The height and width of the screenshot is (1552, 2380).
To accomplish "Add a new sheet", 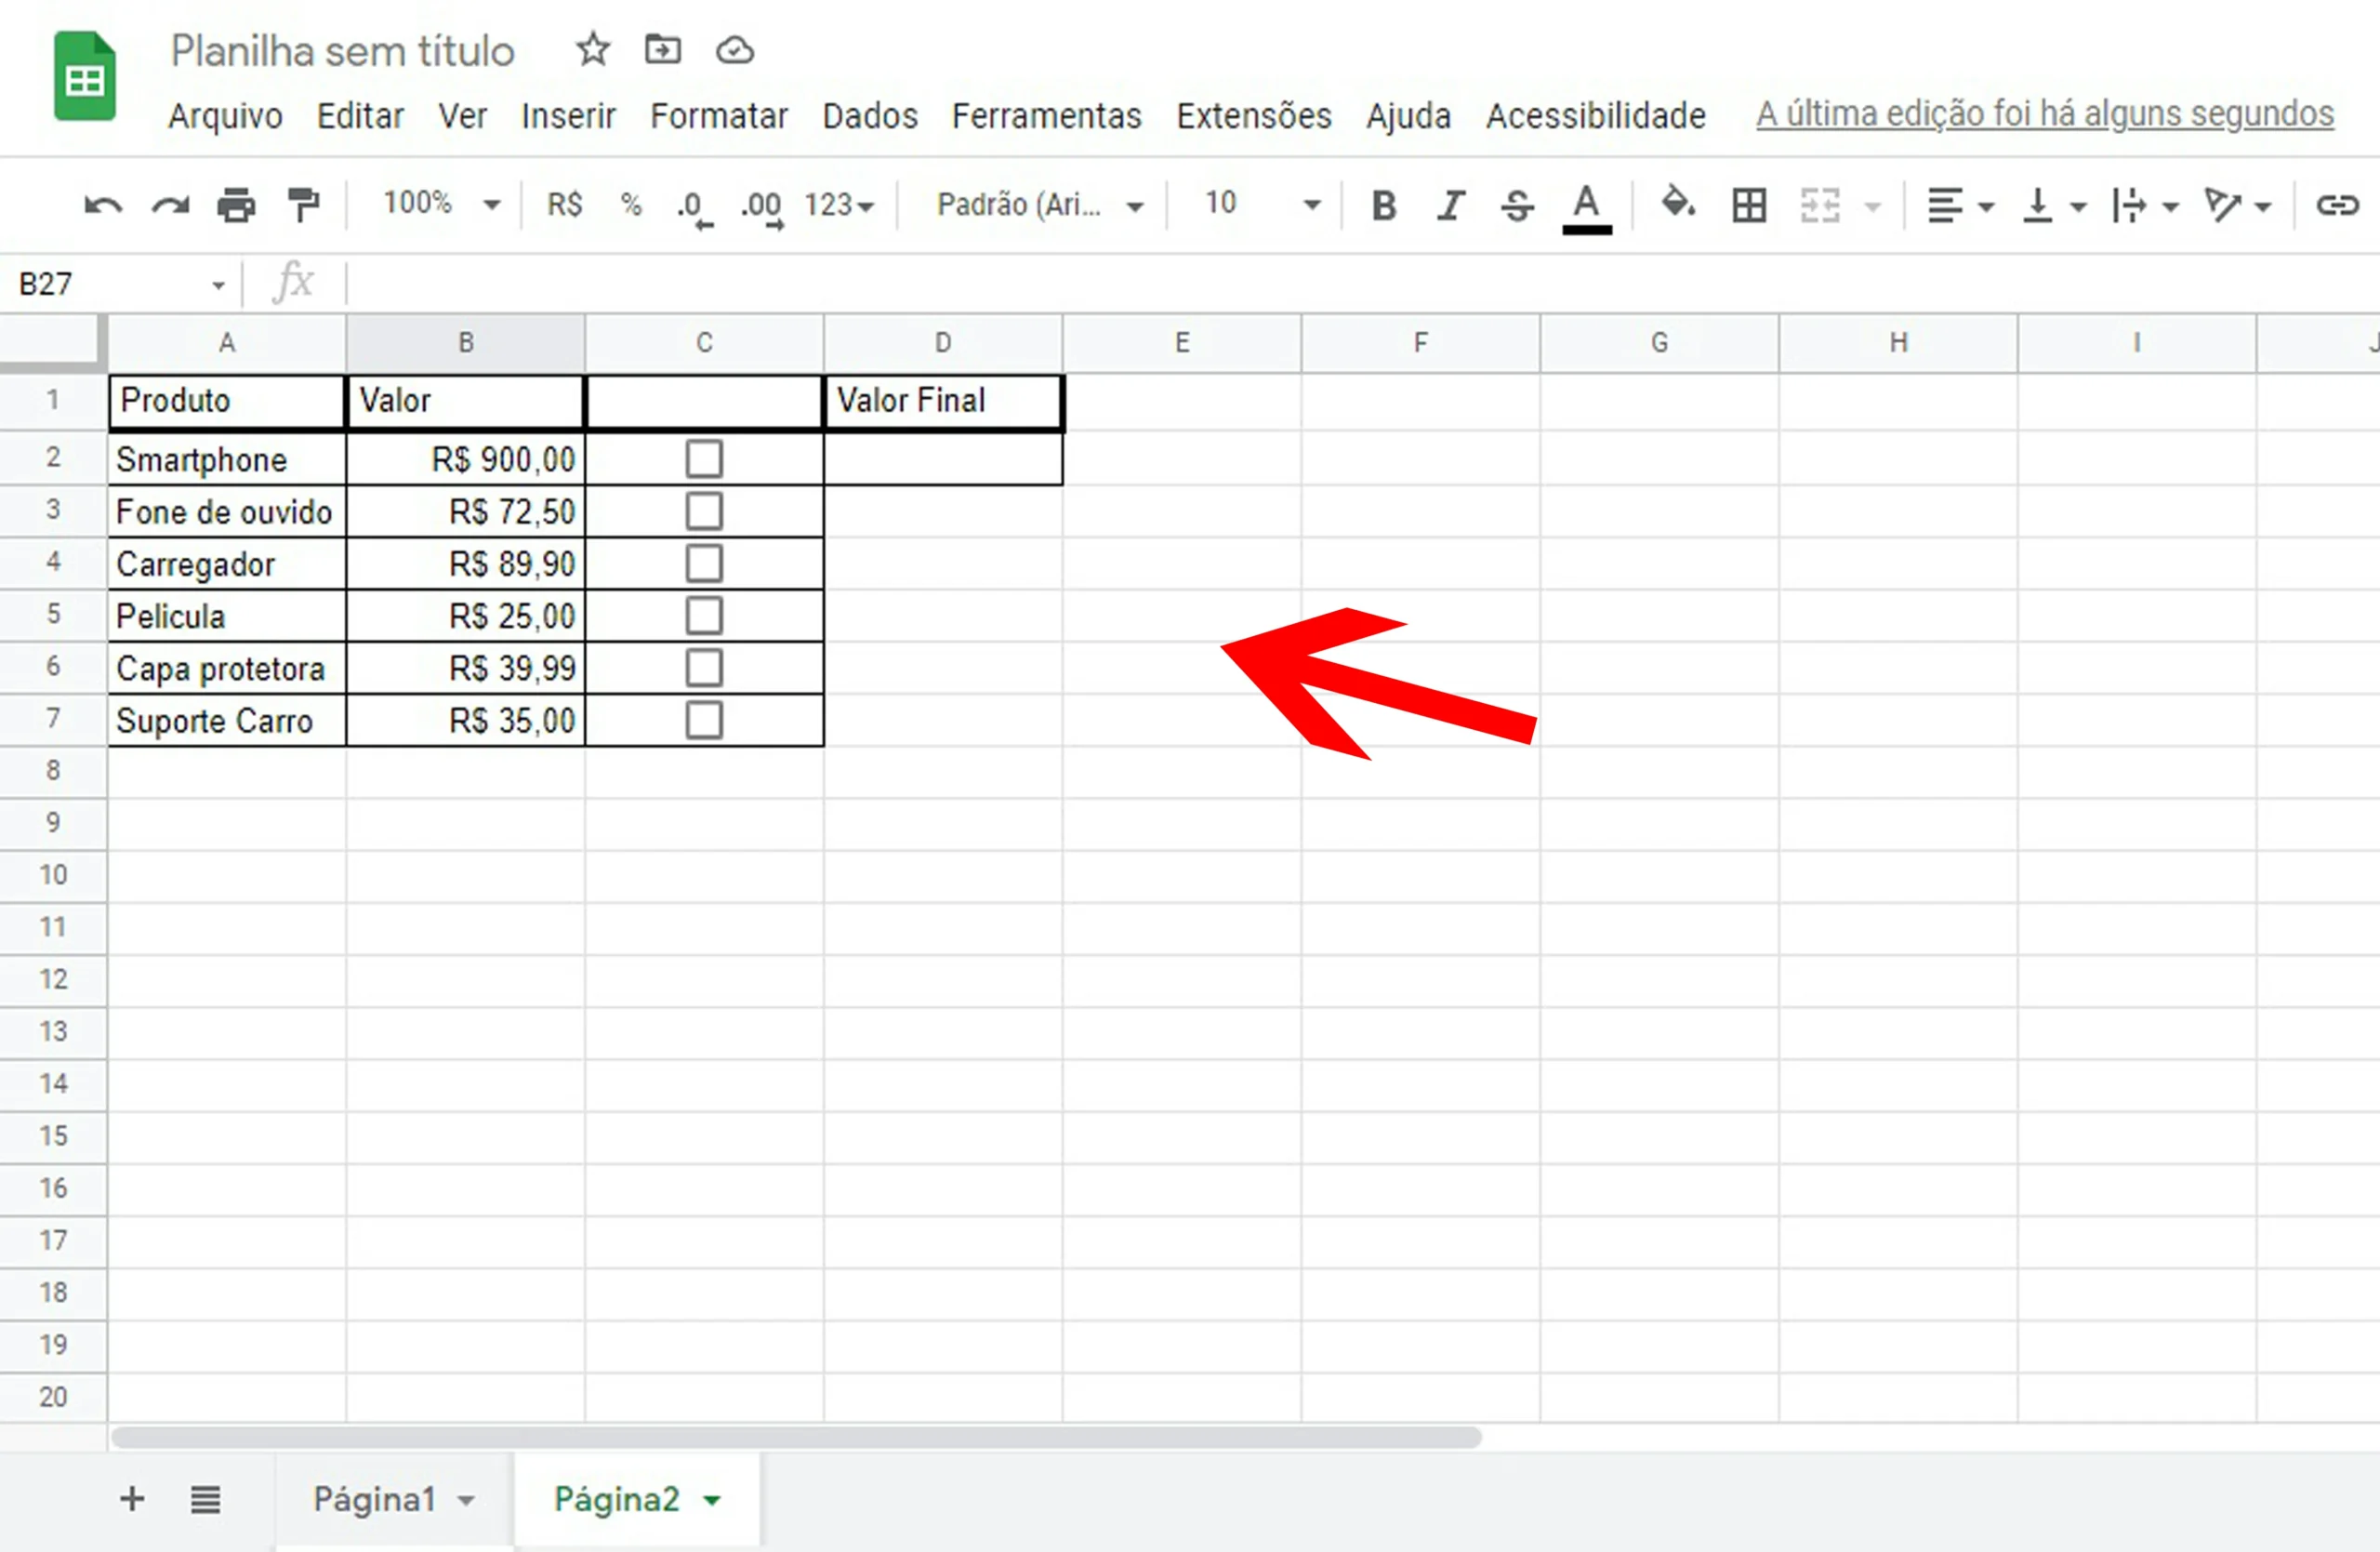I will click(132, 1499).
